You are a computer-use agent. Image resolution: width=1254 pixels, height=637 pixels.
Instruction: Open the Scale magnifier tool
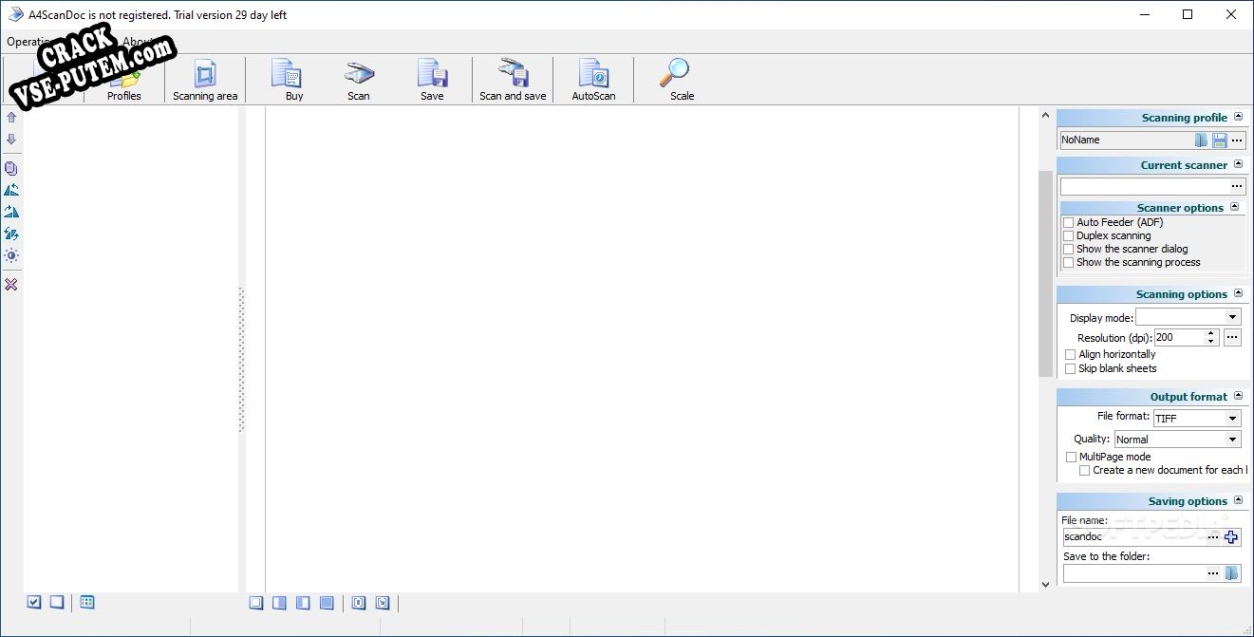tap(677, 80)
